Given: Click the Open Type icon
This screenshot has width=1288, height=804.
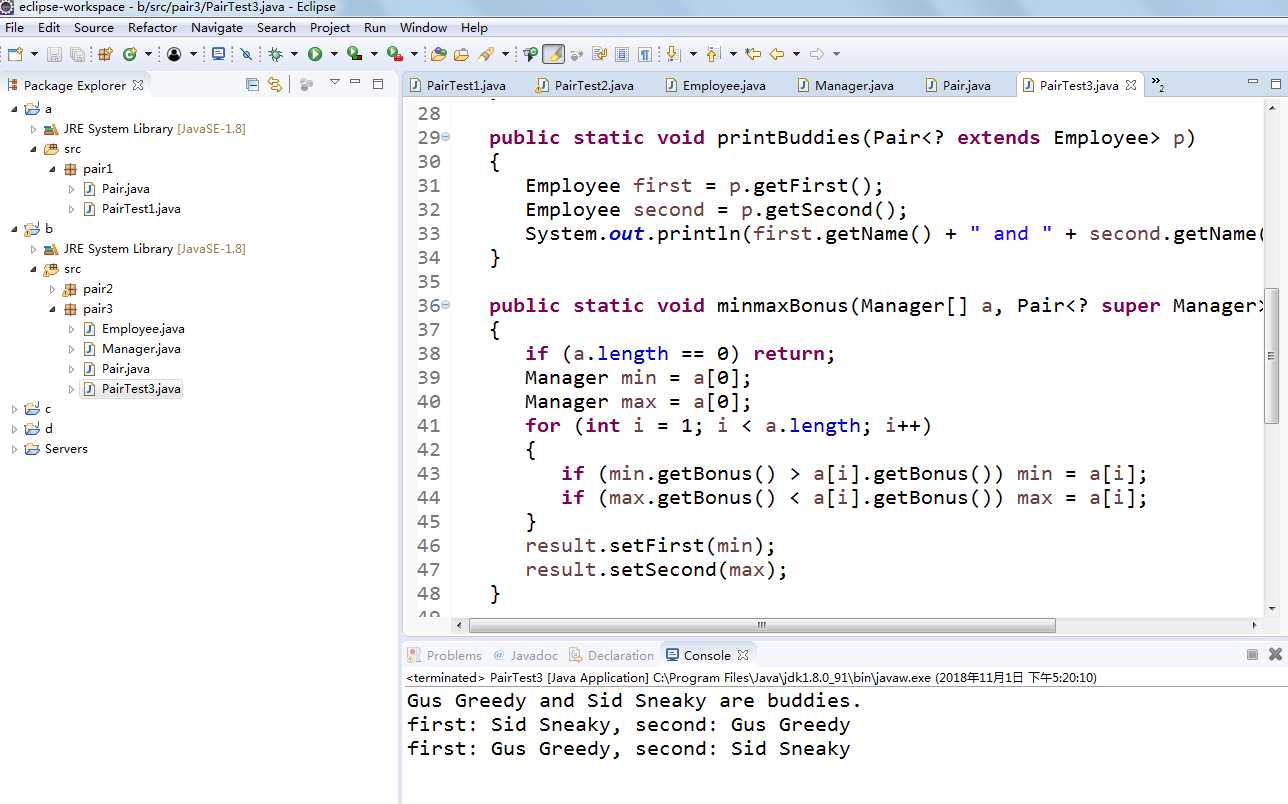Looking at the screenshot, I should (x=438, y=54).
